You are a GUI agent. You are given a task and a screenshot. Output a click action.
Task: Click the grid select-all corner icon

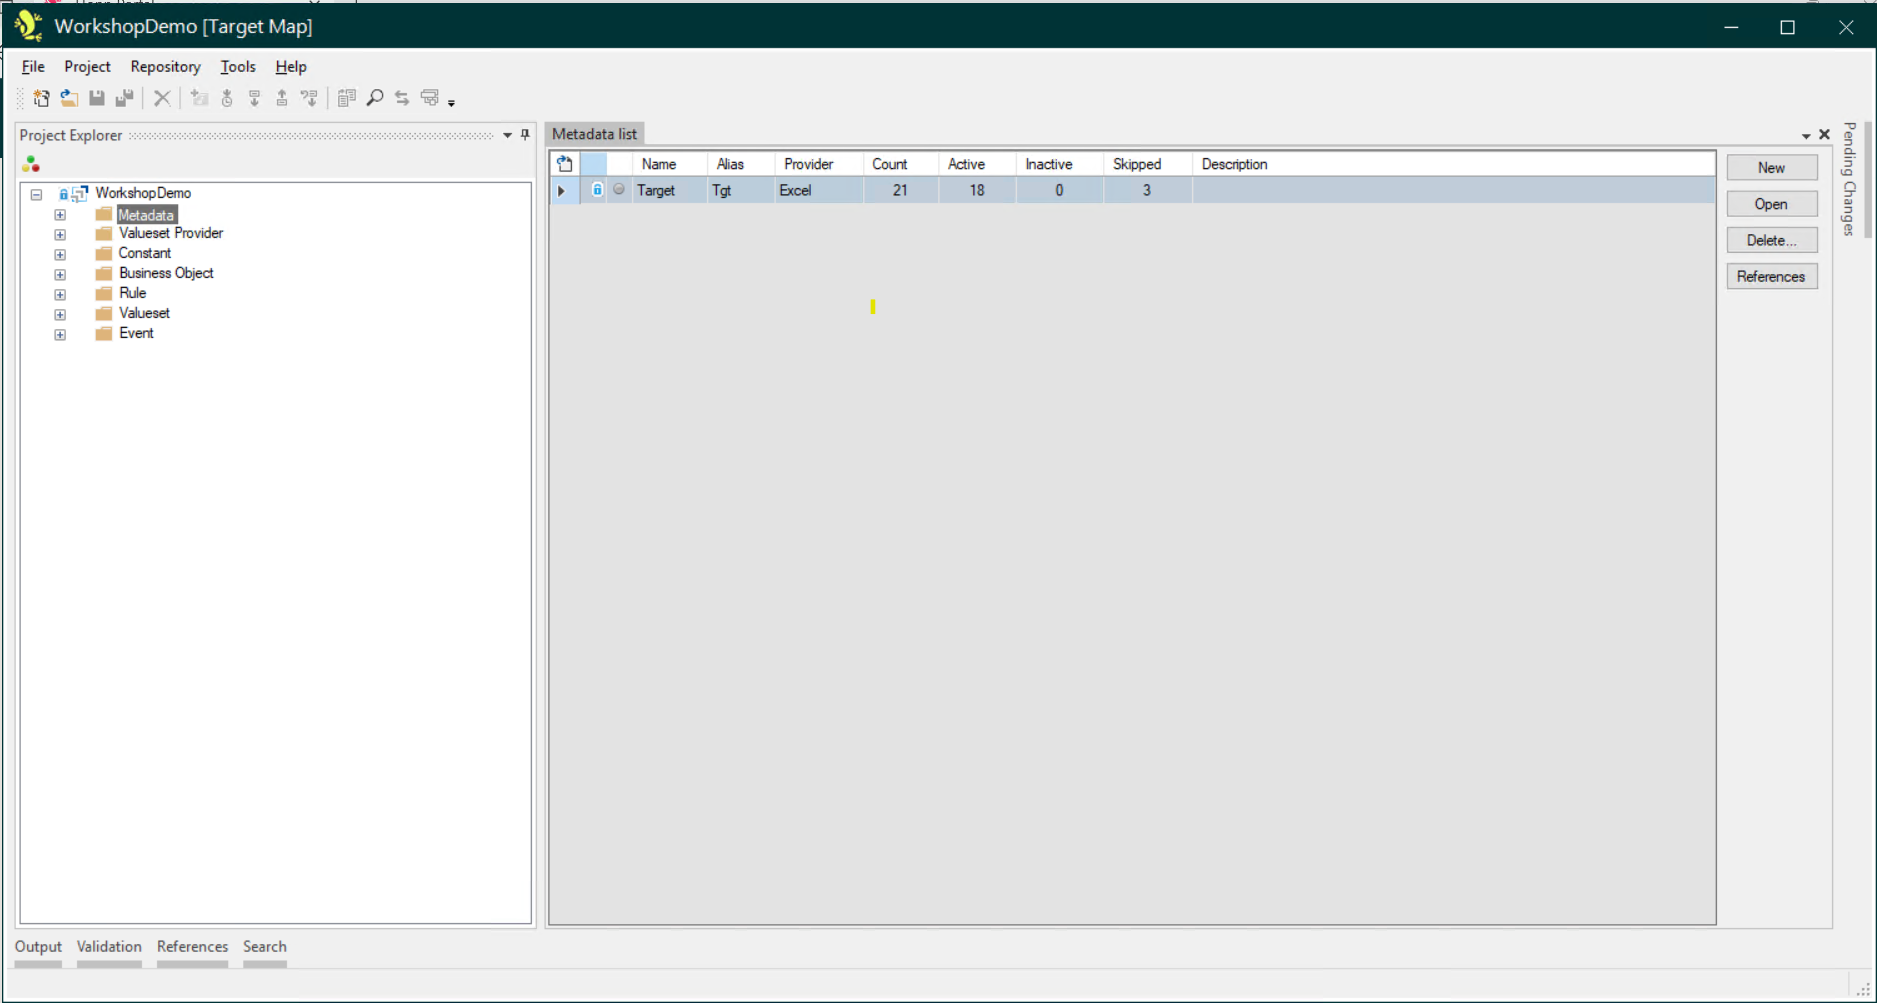[x=565, y=164]
